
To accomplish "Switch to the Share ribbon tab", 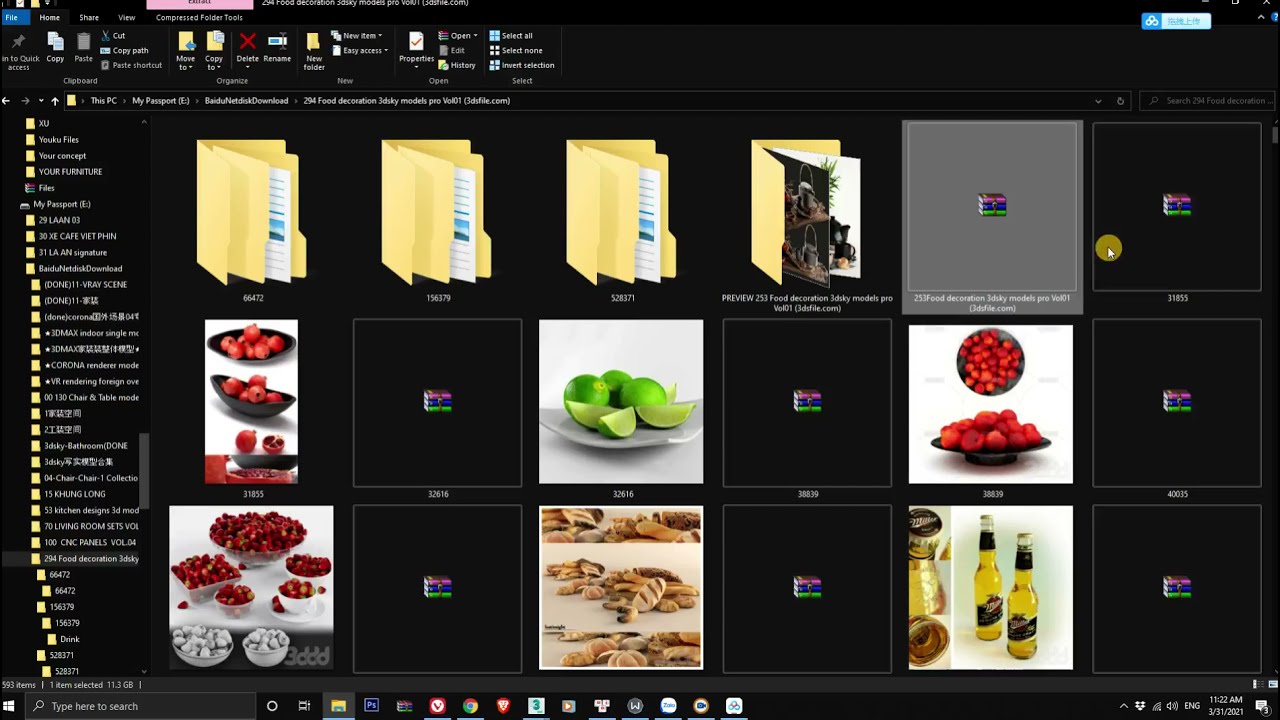I will 89,17.
